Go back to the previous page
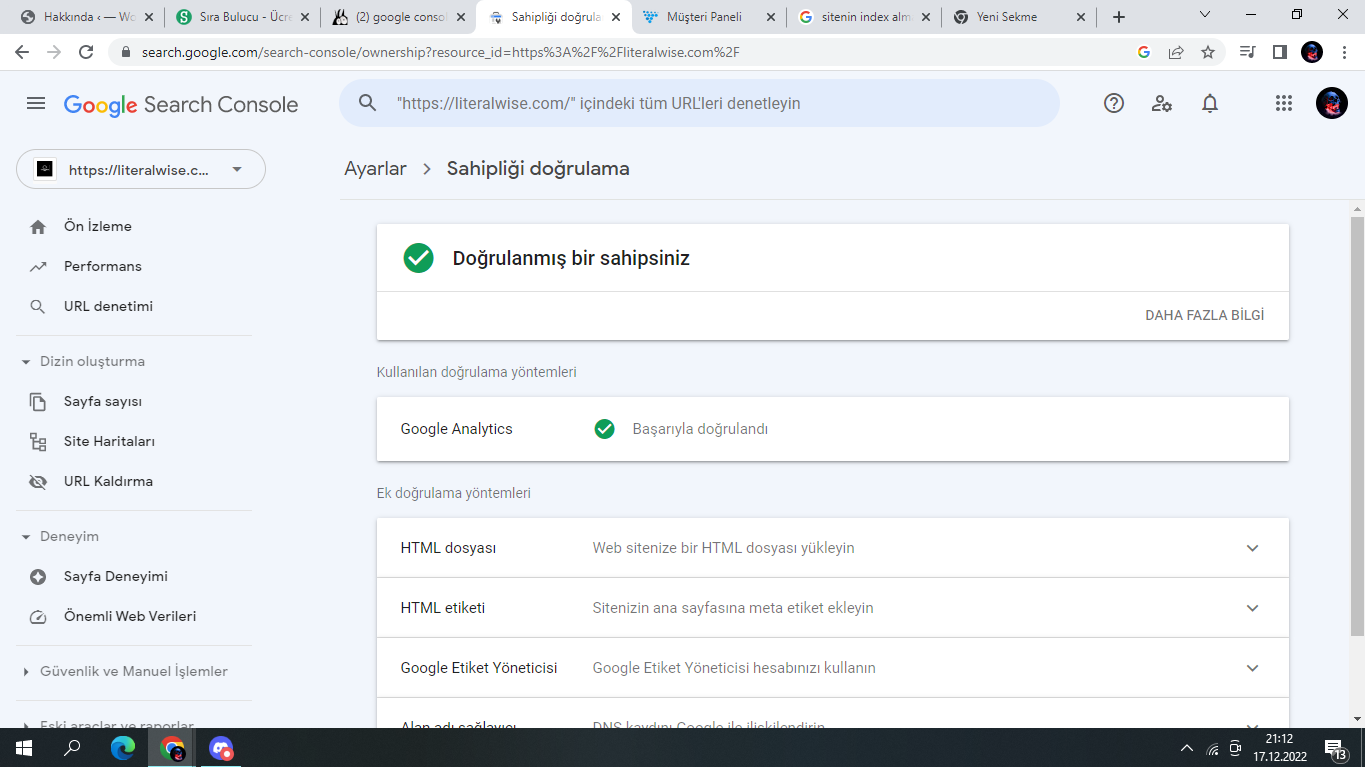 [24, 52]
